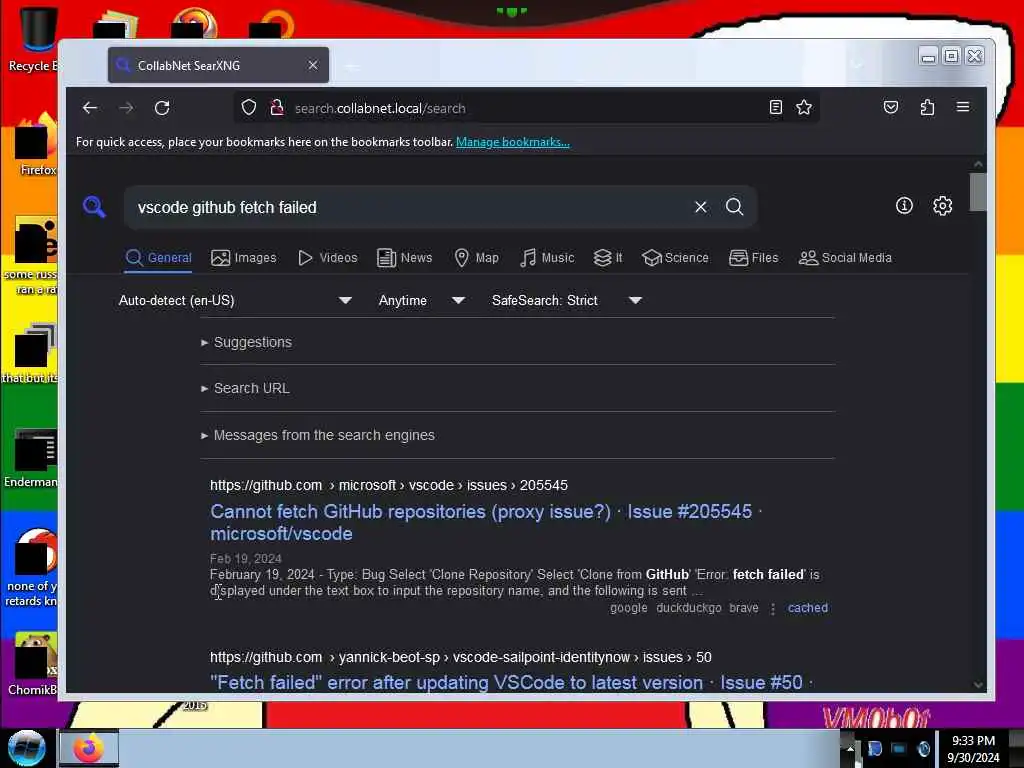This screenshot has height=768, width=1024.
Task: Click the Feb 19, 2024 result date
Action: click(x=246, y=558)
